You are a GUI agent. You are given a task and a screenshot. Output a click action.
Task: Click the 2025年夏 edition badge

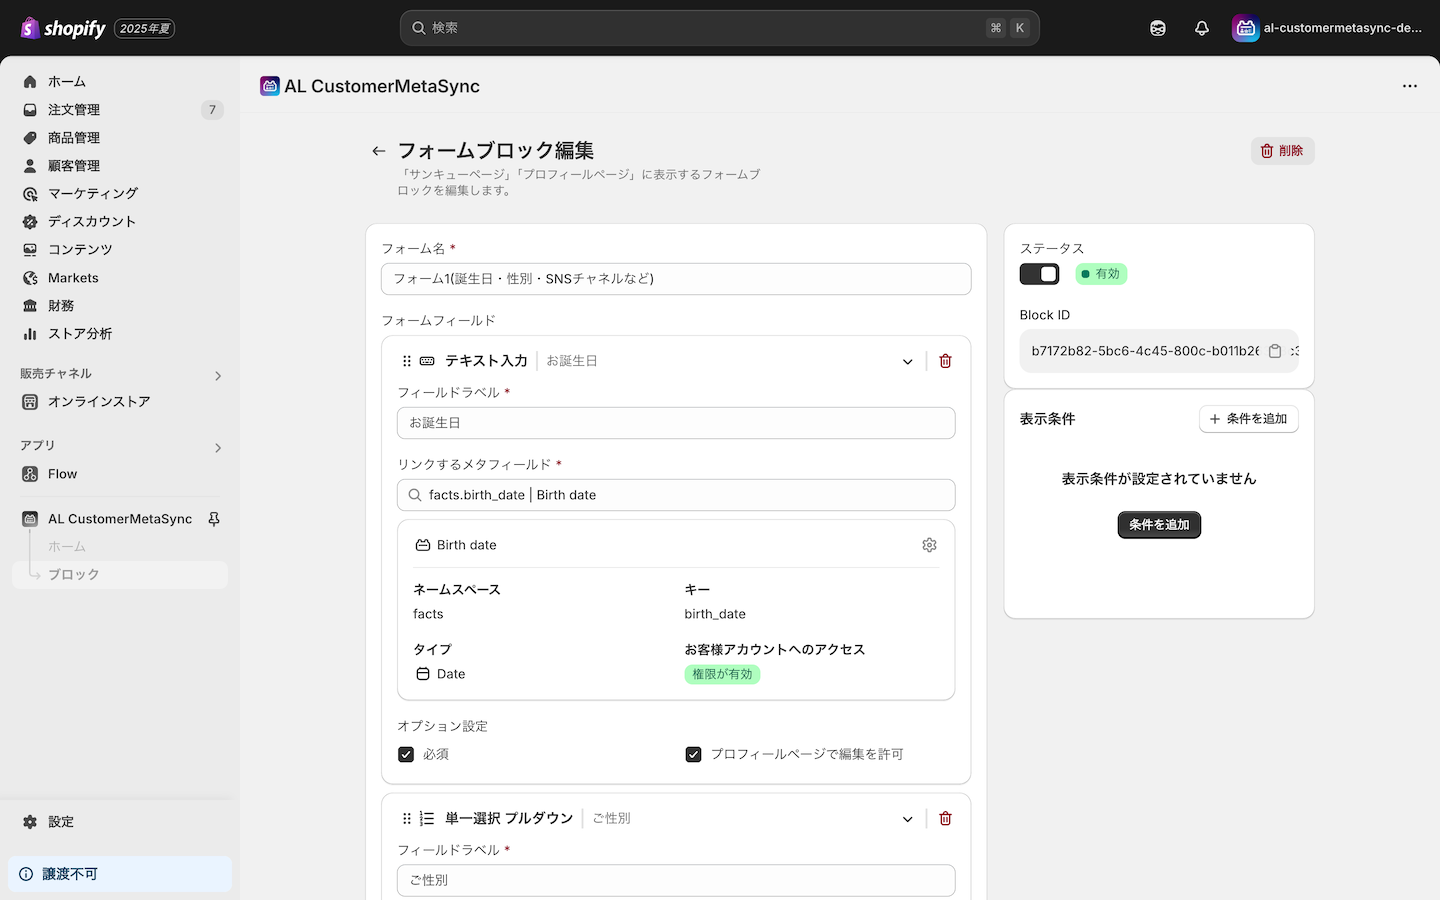point(145,28)
